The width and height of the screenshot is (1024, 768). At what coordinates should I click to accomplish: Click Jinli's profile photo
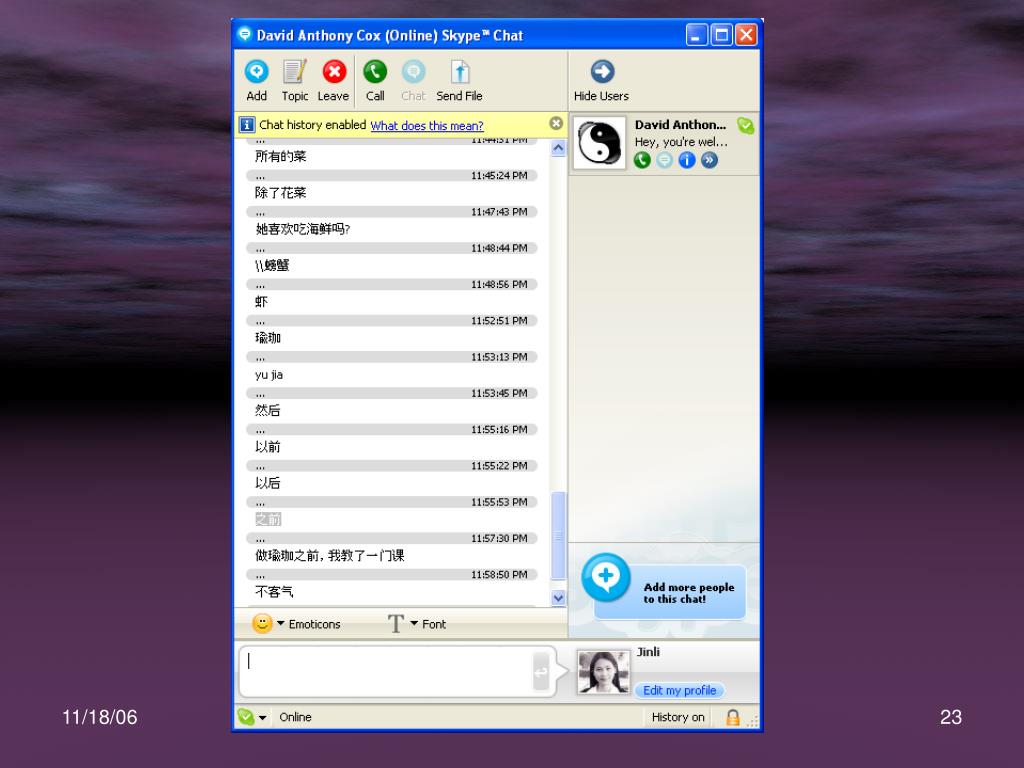(603, 672)
